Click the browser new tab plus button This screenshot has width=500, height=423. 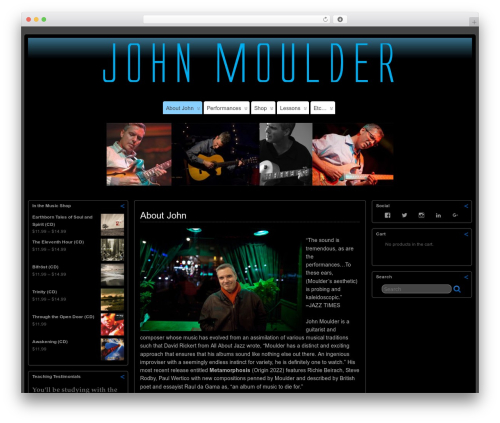[x=474, y=22]
